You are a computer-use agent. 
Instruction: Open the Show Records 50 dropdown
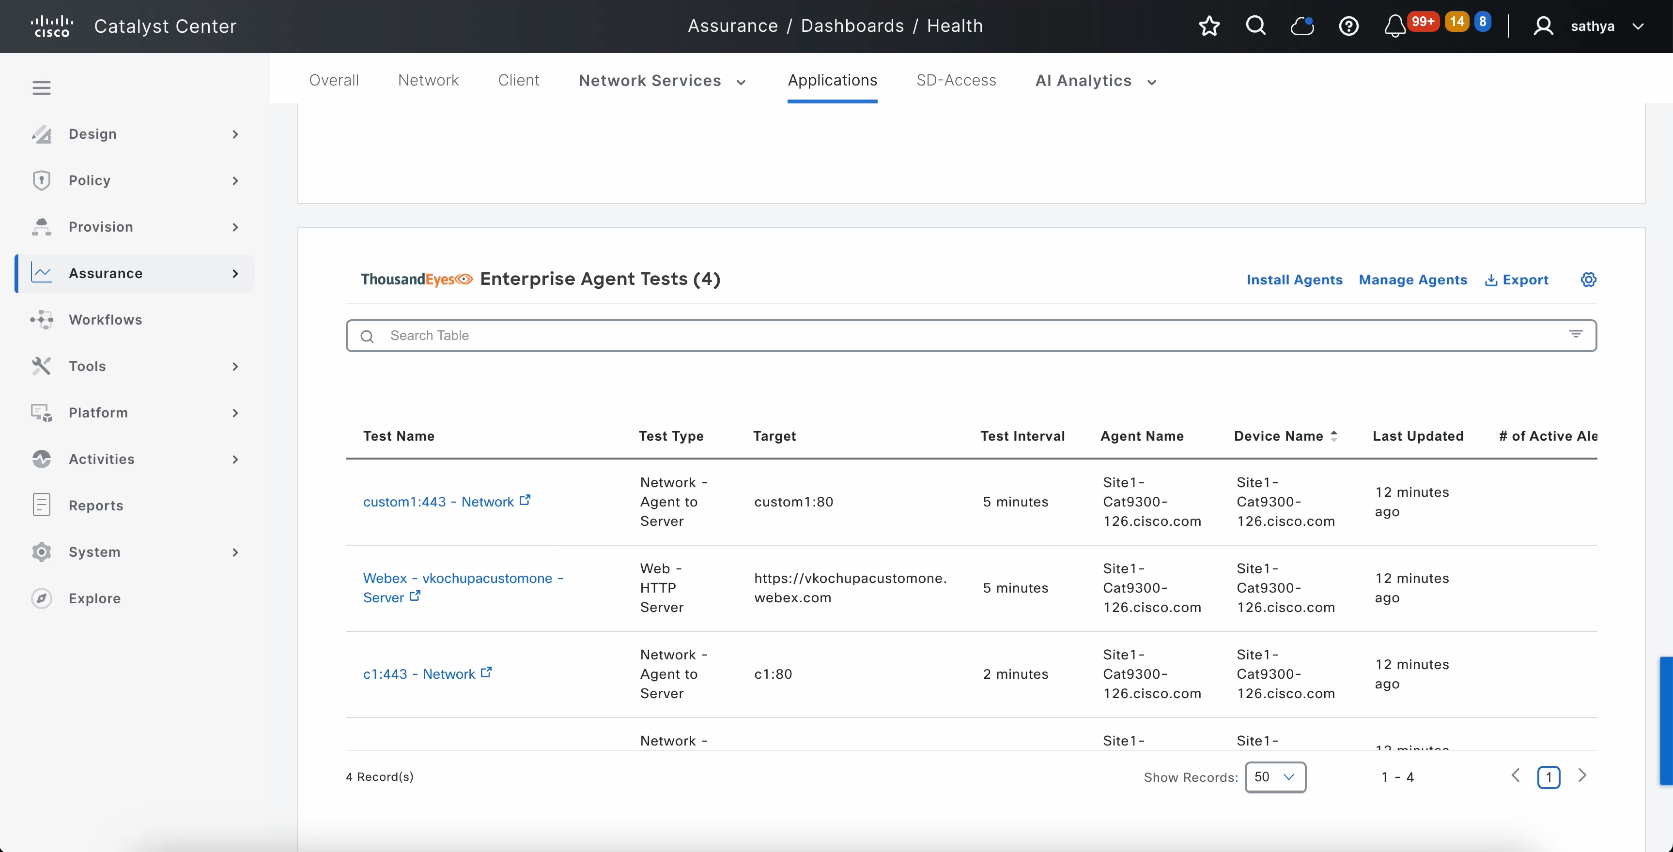(1275, 777)
